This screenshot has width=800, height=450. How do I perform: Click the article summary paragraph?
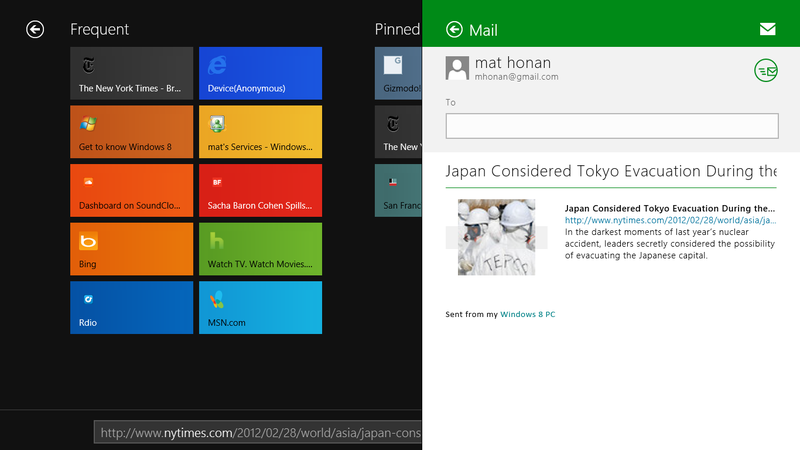click(670, 244)
